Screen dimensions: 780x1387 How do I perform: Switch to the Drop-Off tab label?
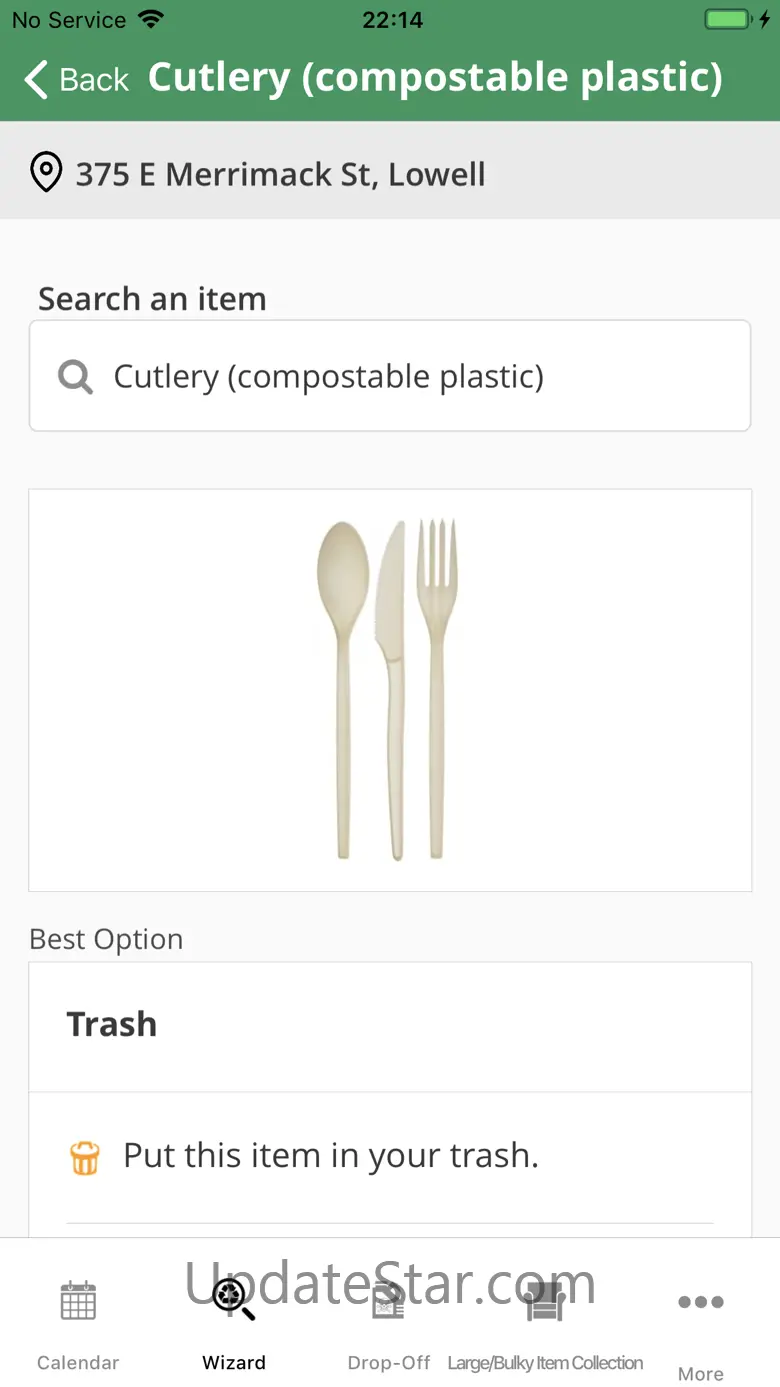click(389, 1362)
